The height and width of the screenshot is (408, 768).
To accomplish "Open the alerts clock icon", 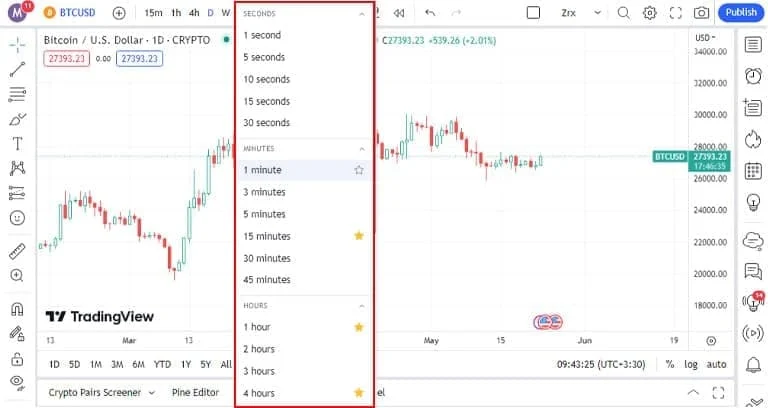I will tap(753, 75).
